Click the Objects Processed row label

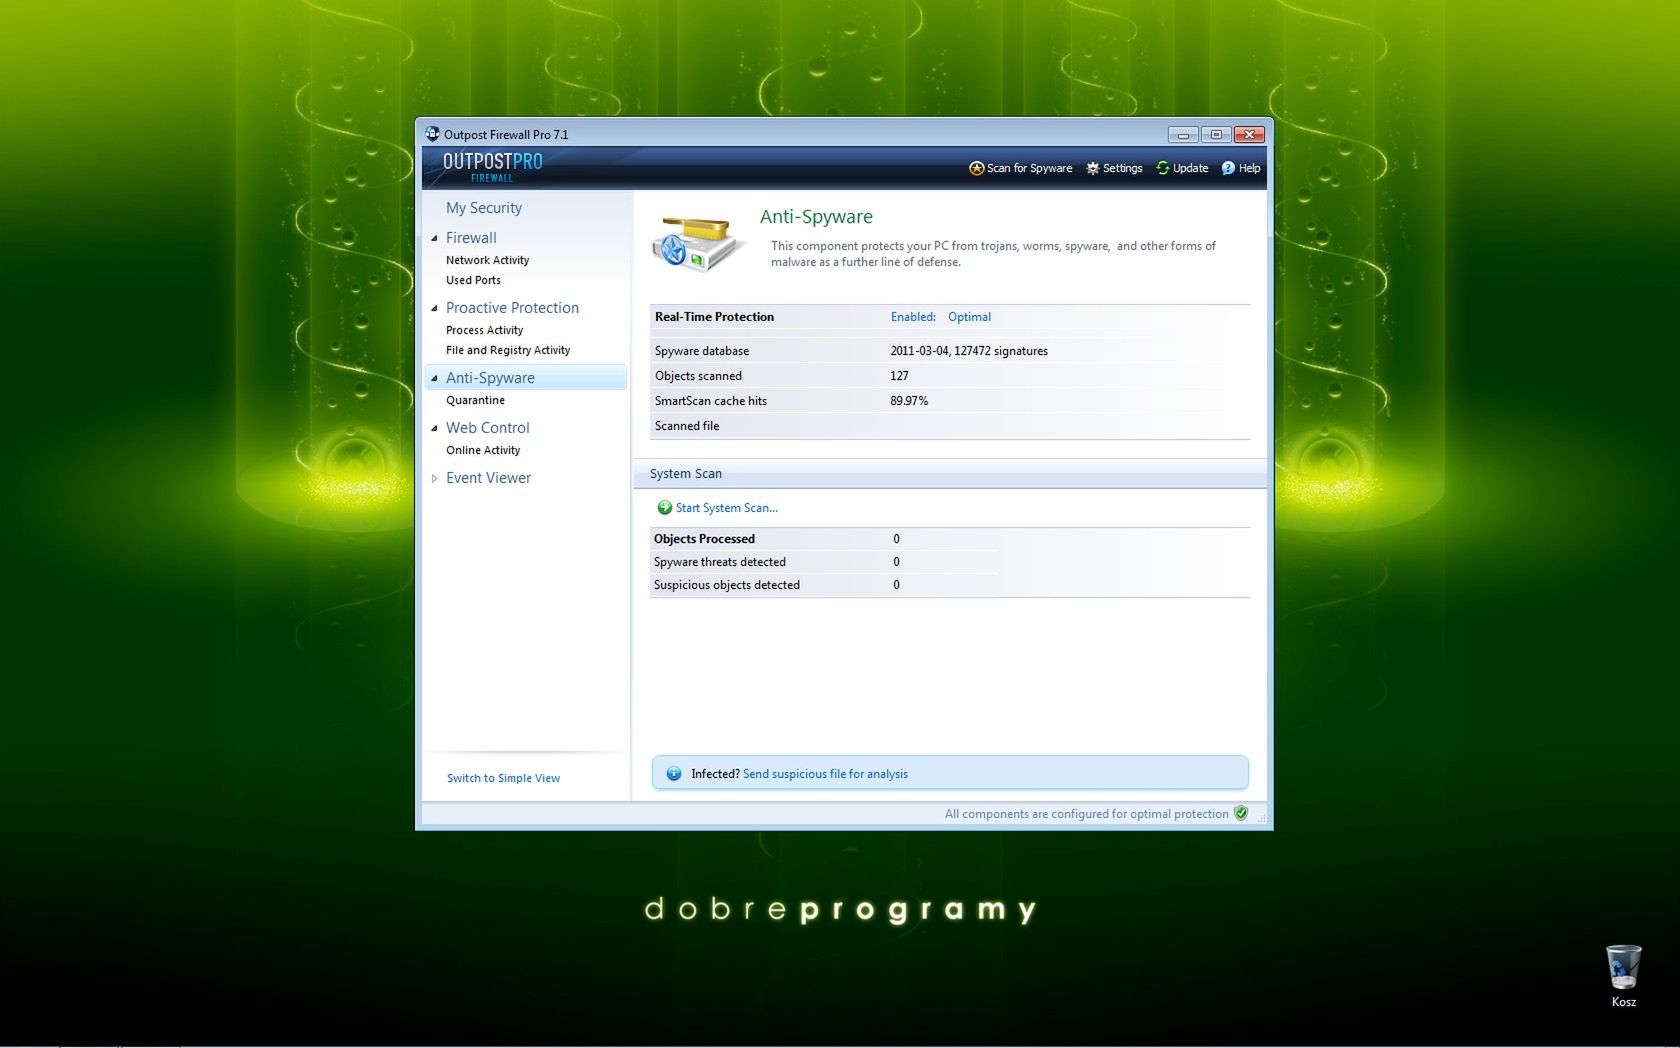(704, 539)
